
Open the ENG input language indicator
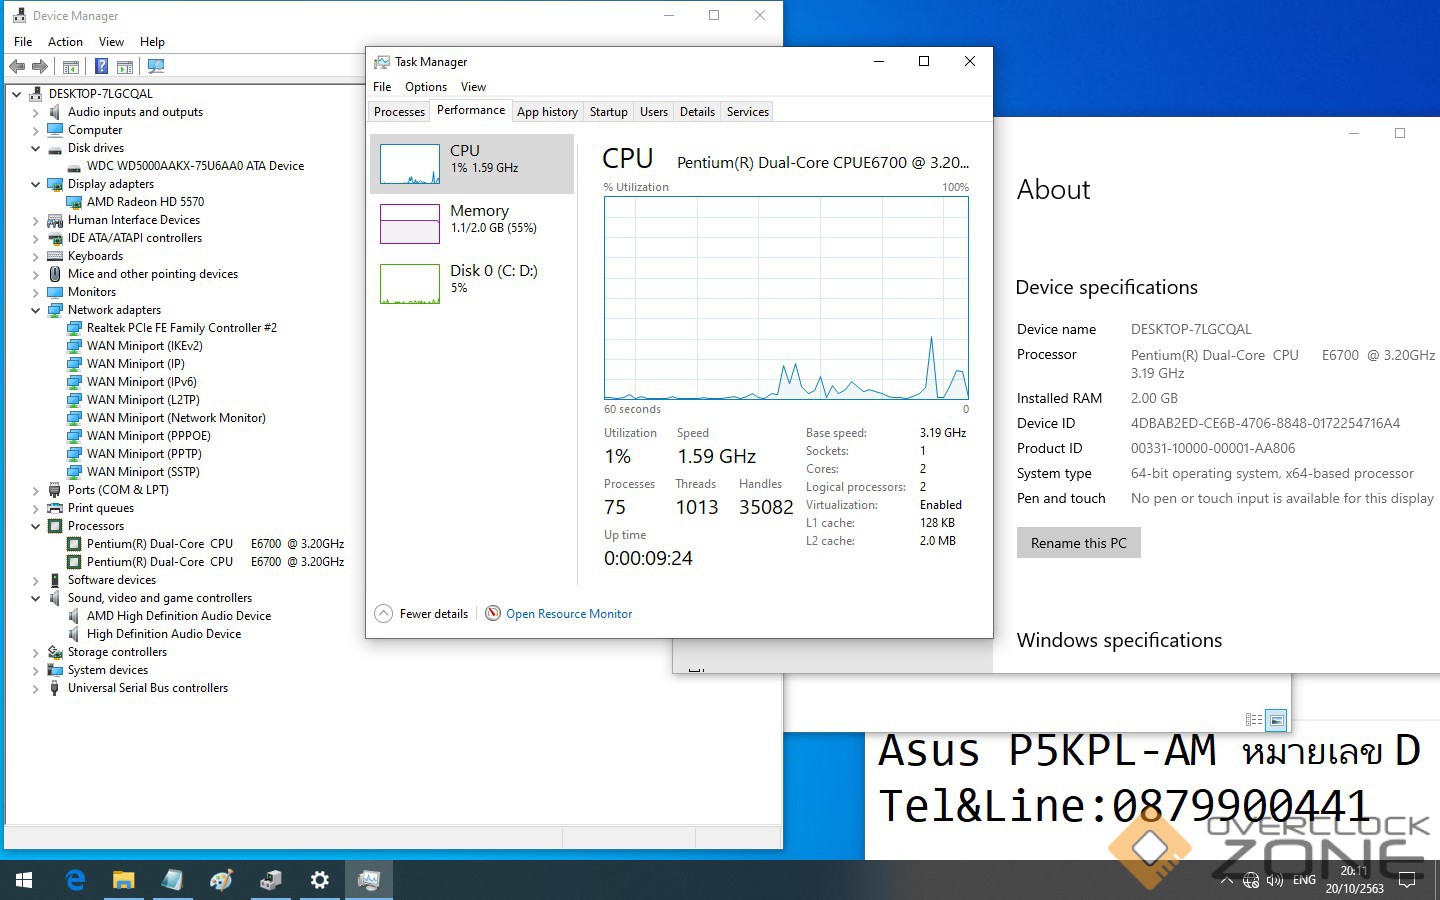[x=1304, y=881]
